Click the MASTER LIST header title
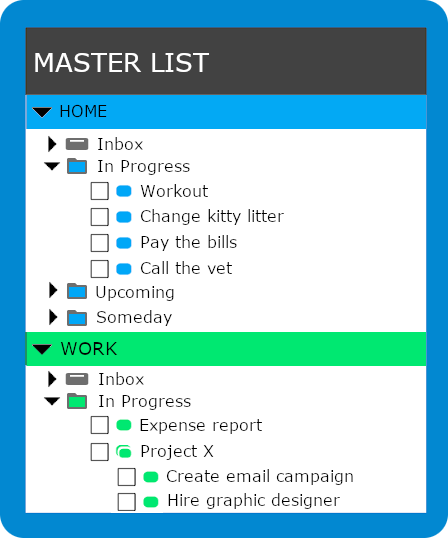This screenshot has height=539, width=448. [x=121, y=63]
